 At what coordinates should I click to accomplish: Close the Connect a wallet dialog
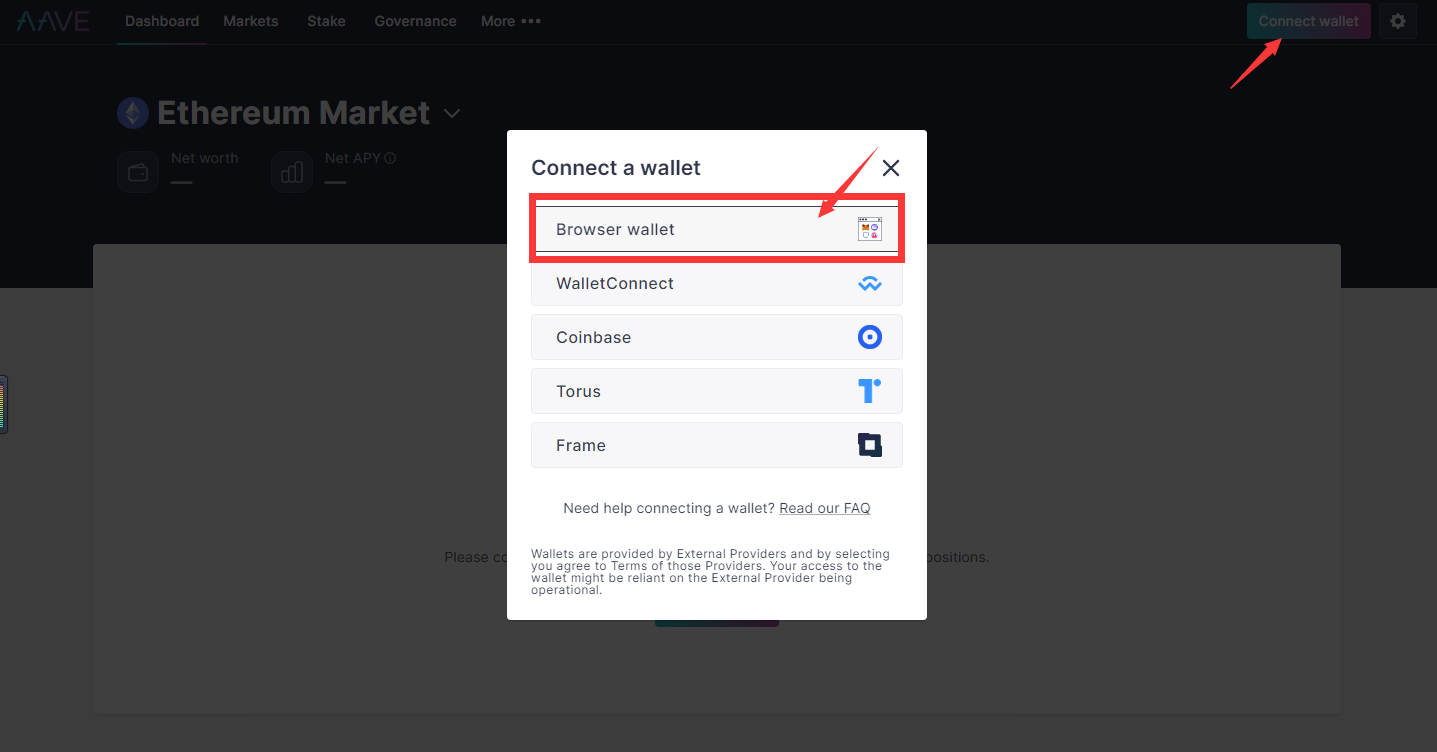pos(891,168)
